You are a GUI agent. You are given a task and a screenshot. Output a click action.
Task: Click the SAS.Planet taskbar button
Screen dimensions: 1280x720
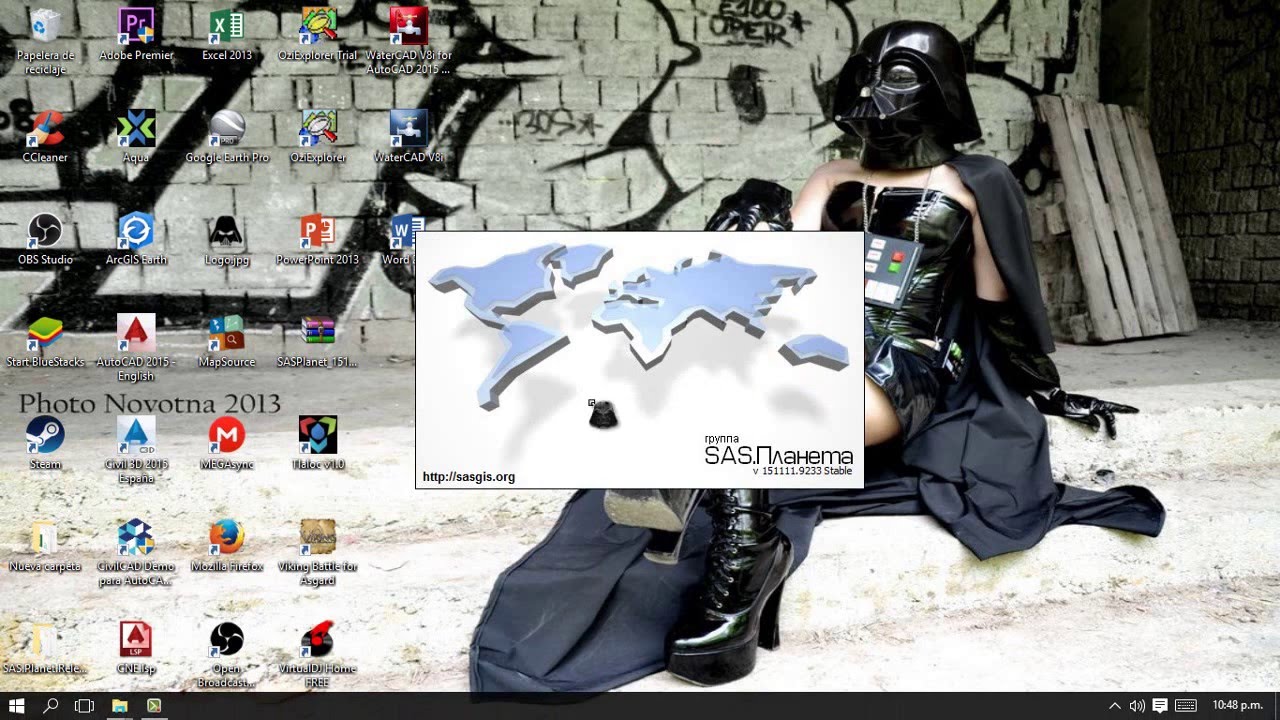154,706
